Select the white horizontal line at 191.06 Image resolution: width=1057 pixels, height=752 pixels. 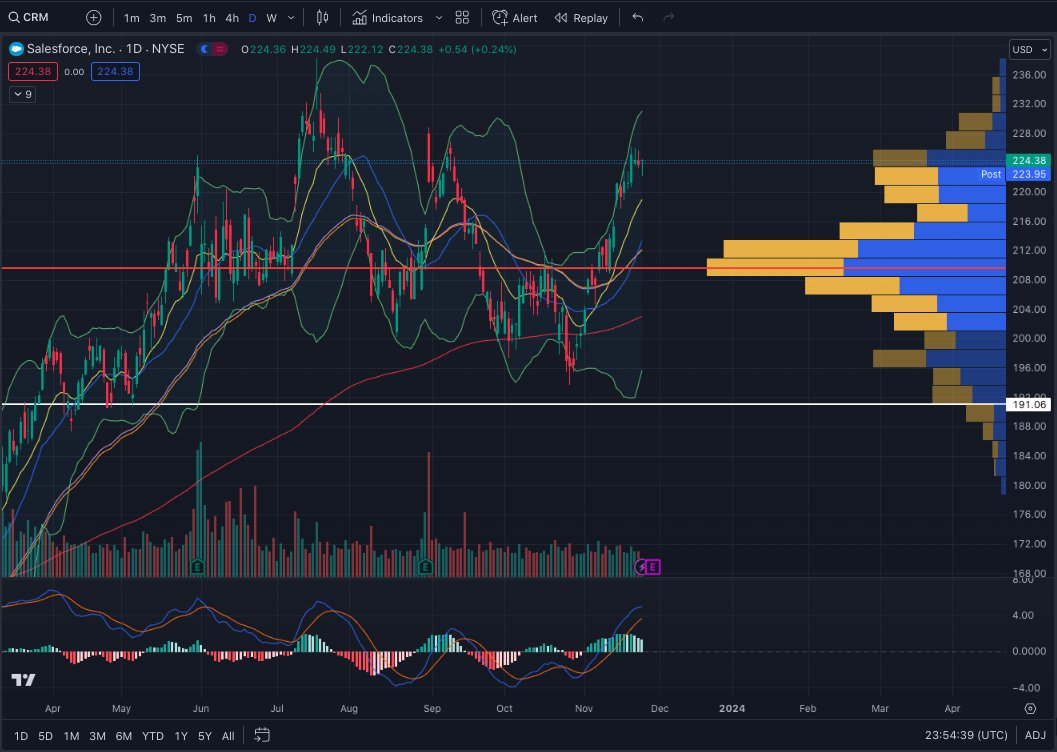502,404
